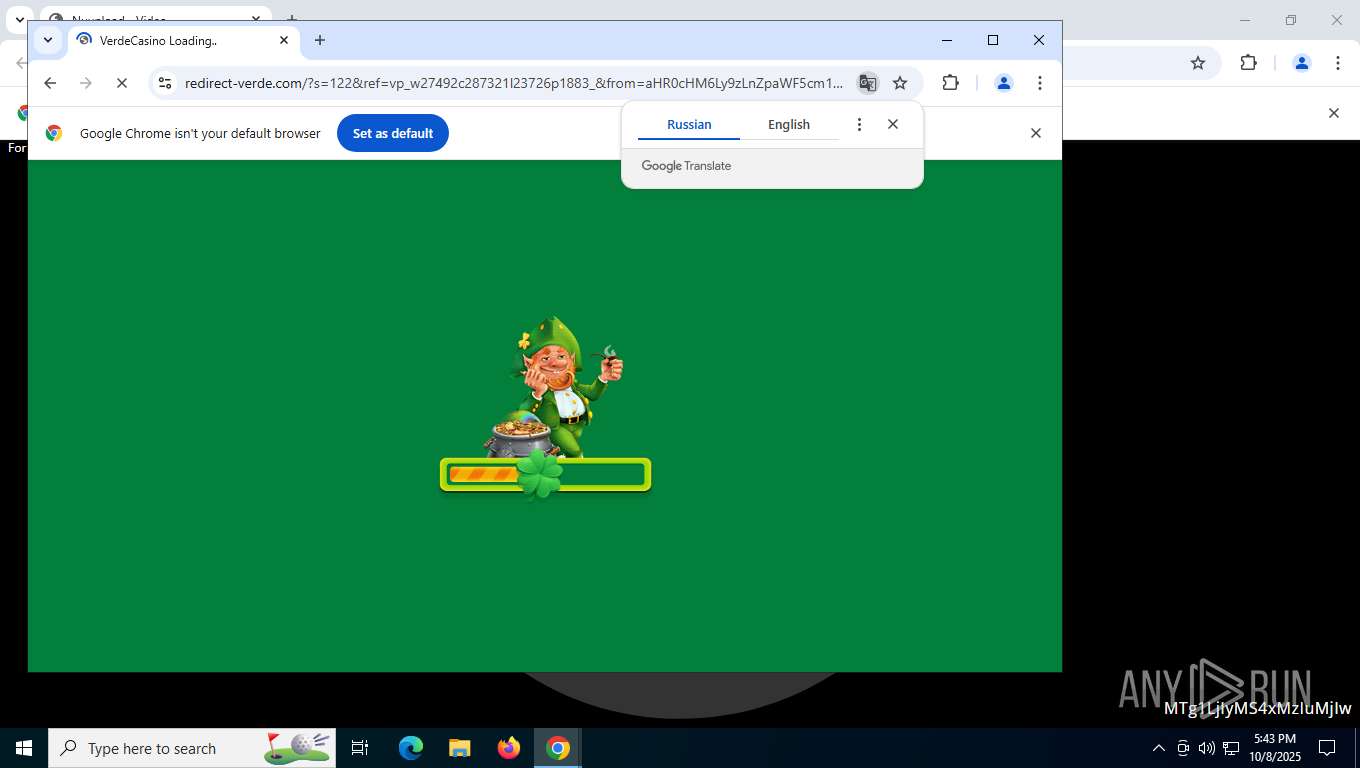Maximize the VerdeCasino Chrome window
Viewport: 1360px width, 768px height.
click(993, 40)
